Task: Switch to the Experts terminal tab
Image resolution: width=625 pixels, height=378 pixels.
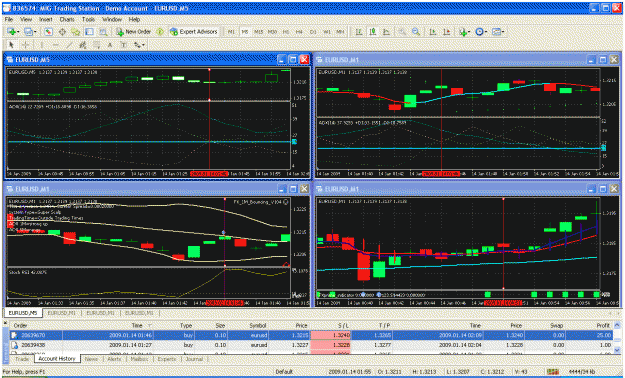Action: coord(167,359)
